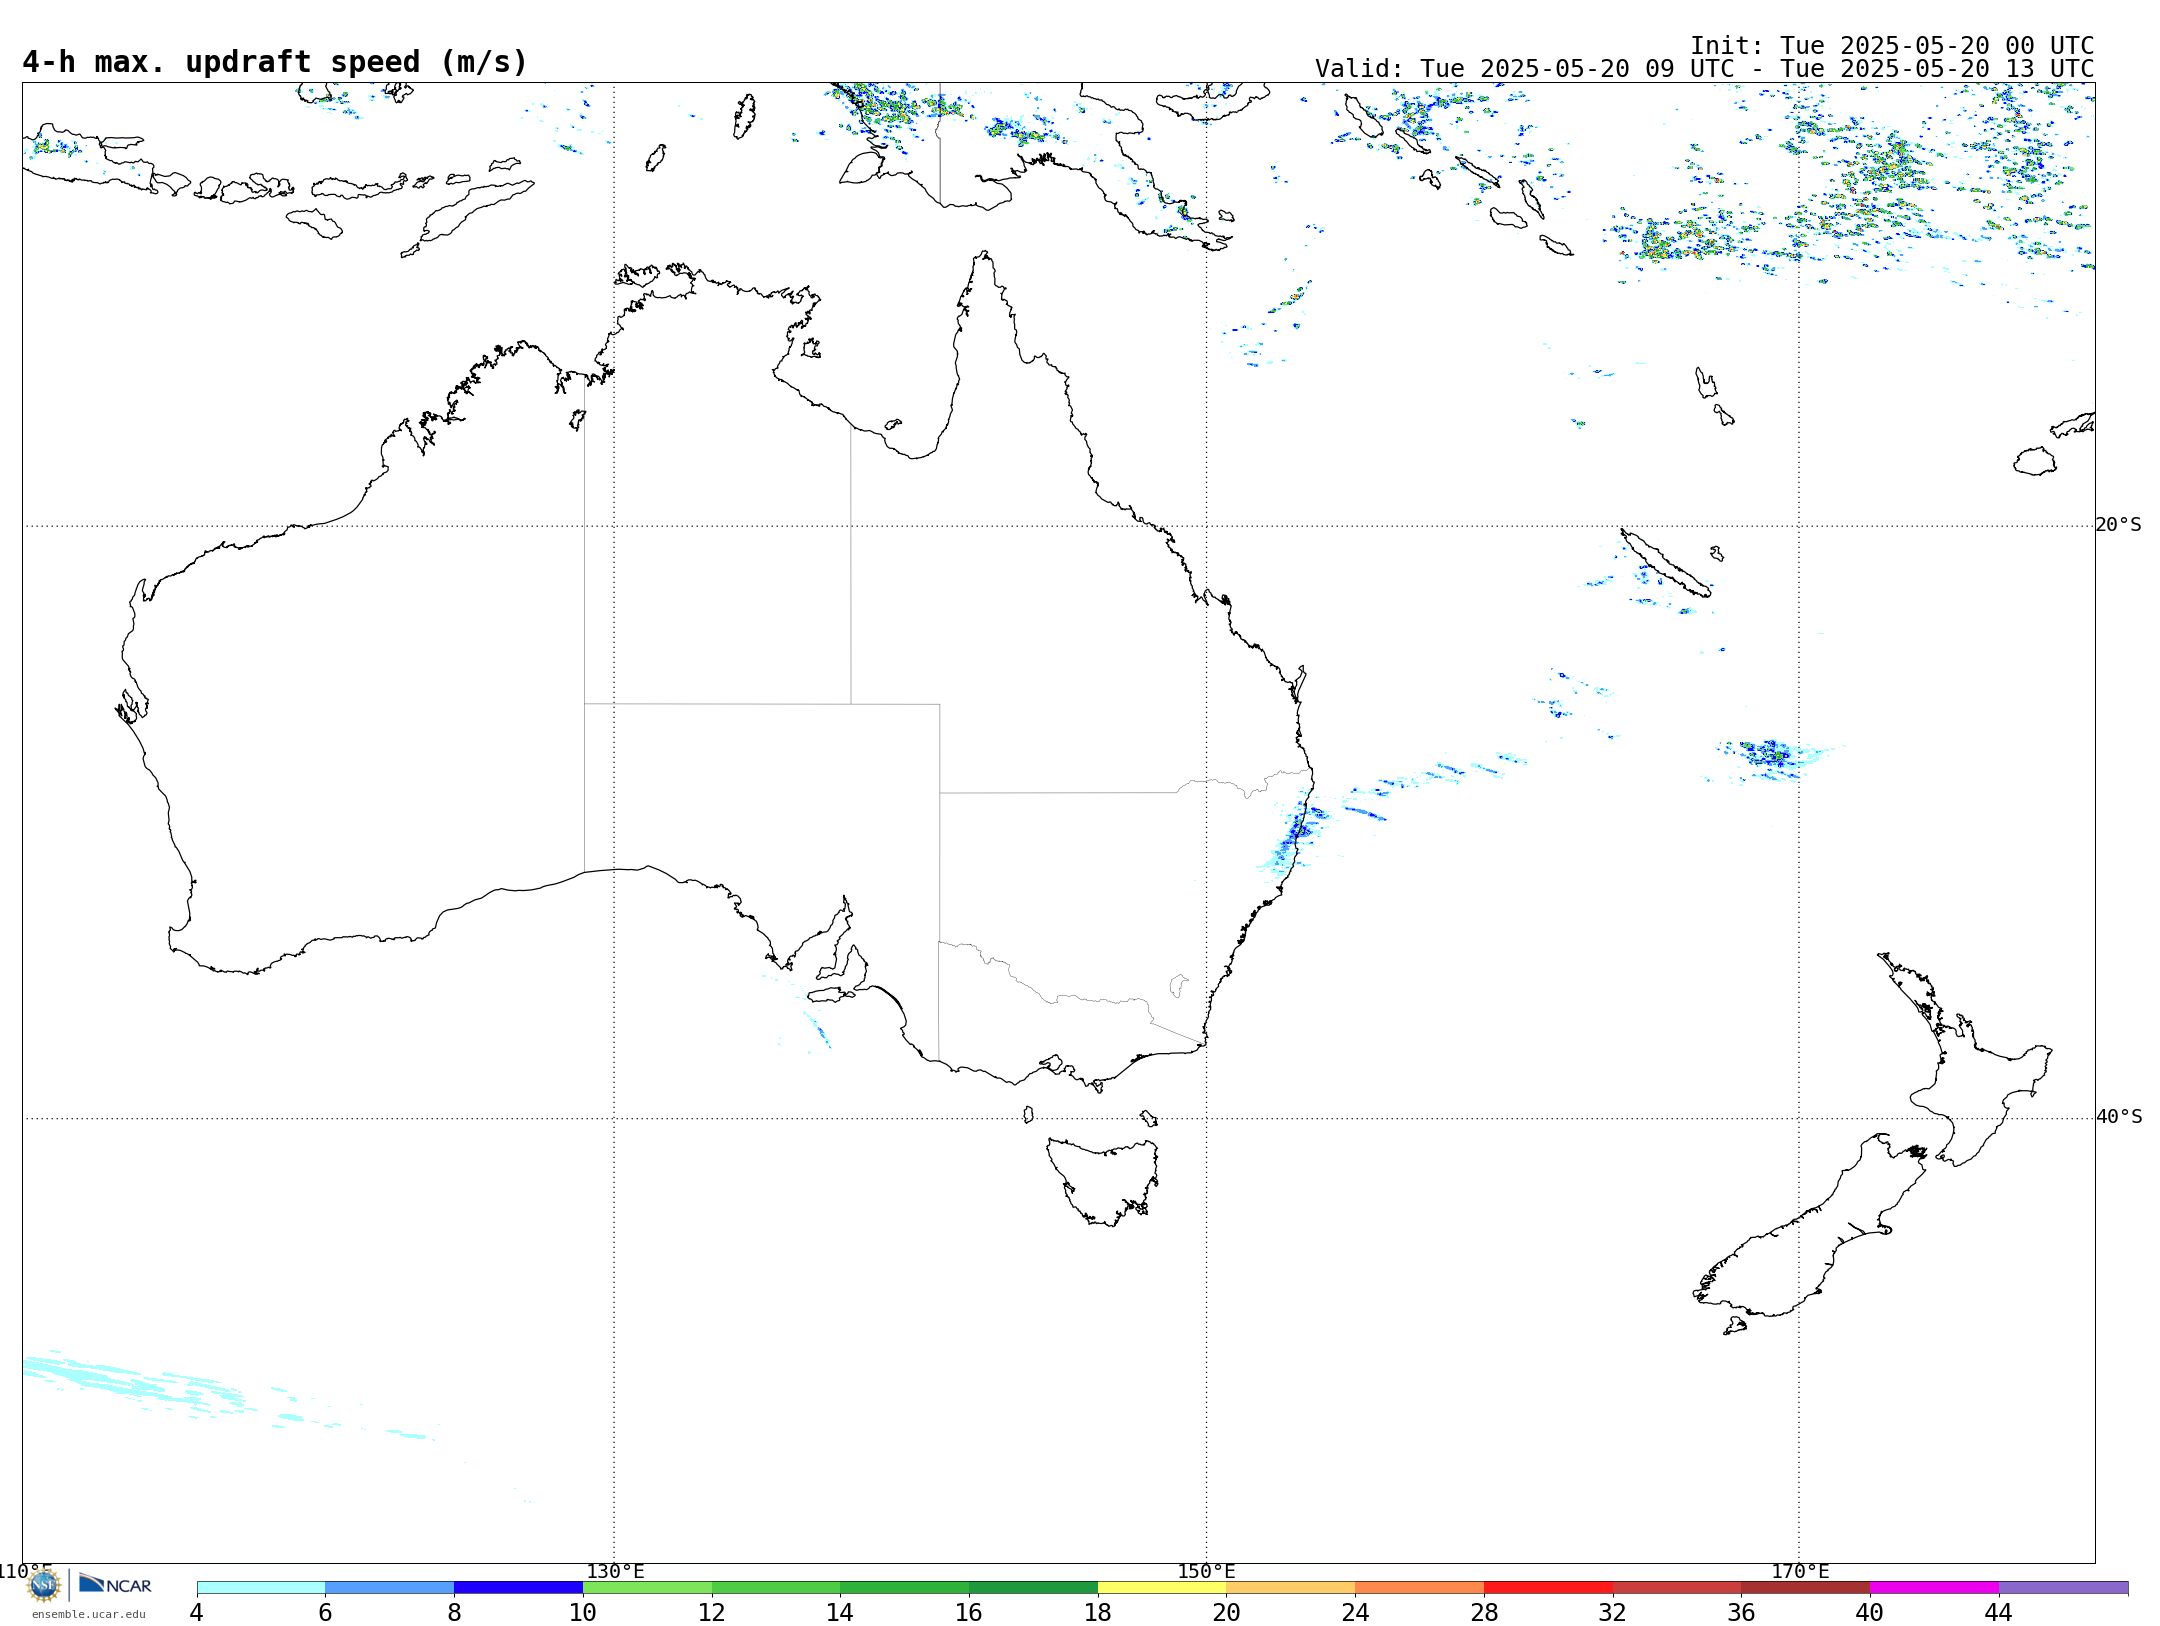Click the light green 10-12 colorbar swatch
Screen dimensions: 2160x1626
647,1588
